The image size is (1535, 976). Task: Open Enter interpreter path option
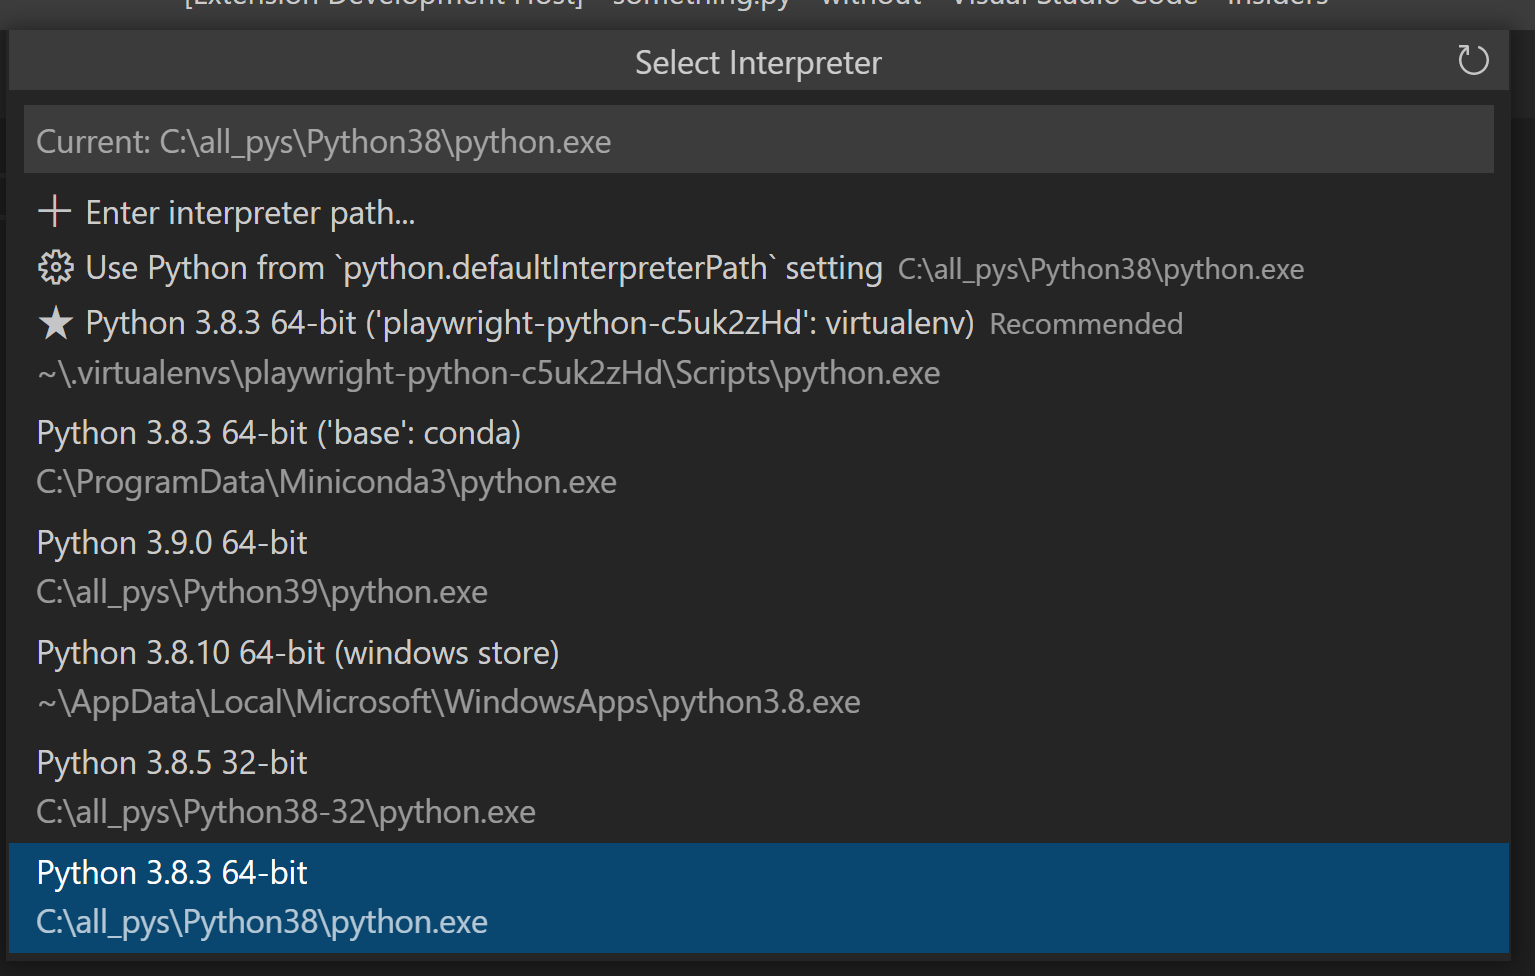click(x=250, y=212)
